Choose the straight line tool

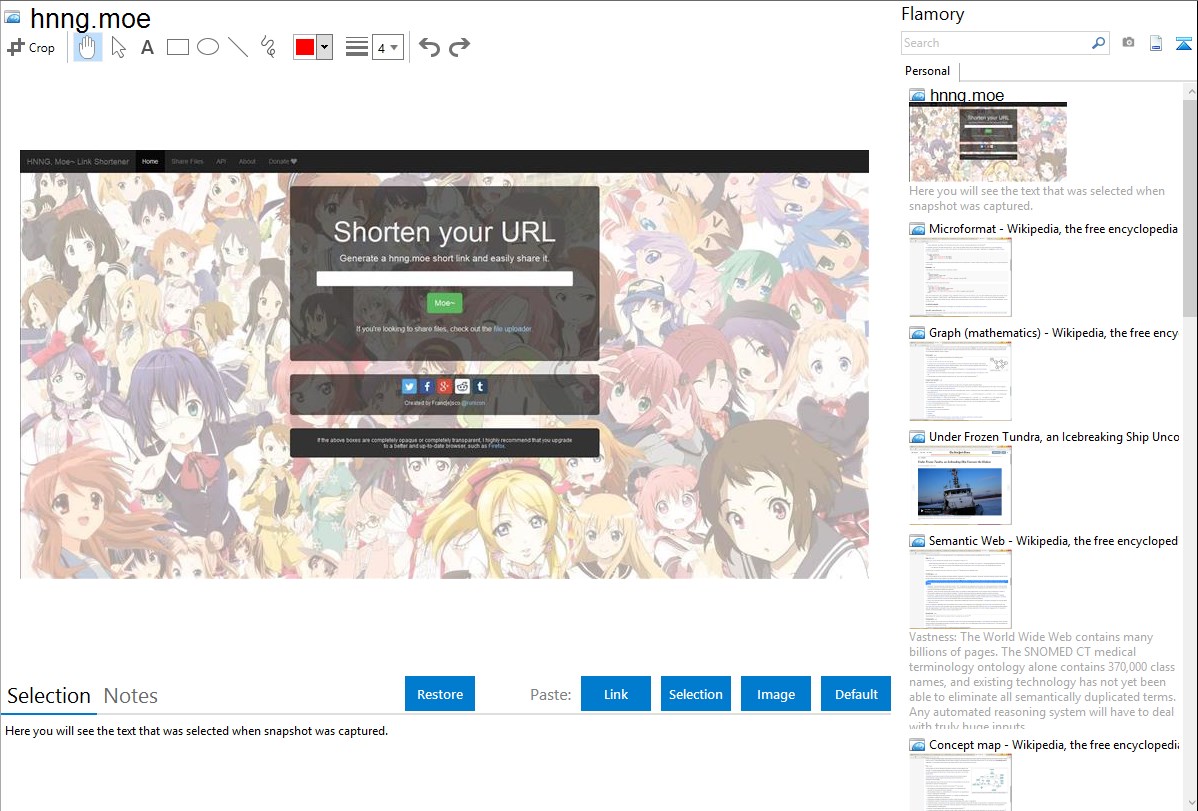click(238, 47)
